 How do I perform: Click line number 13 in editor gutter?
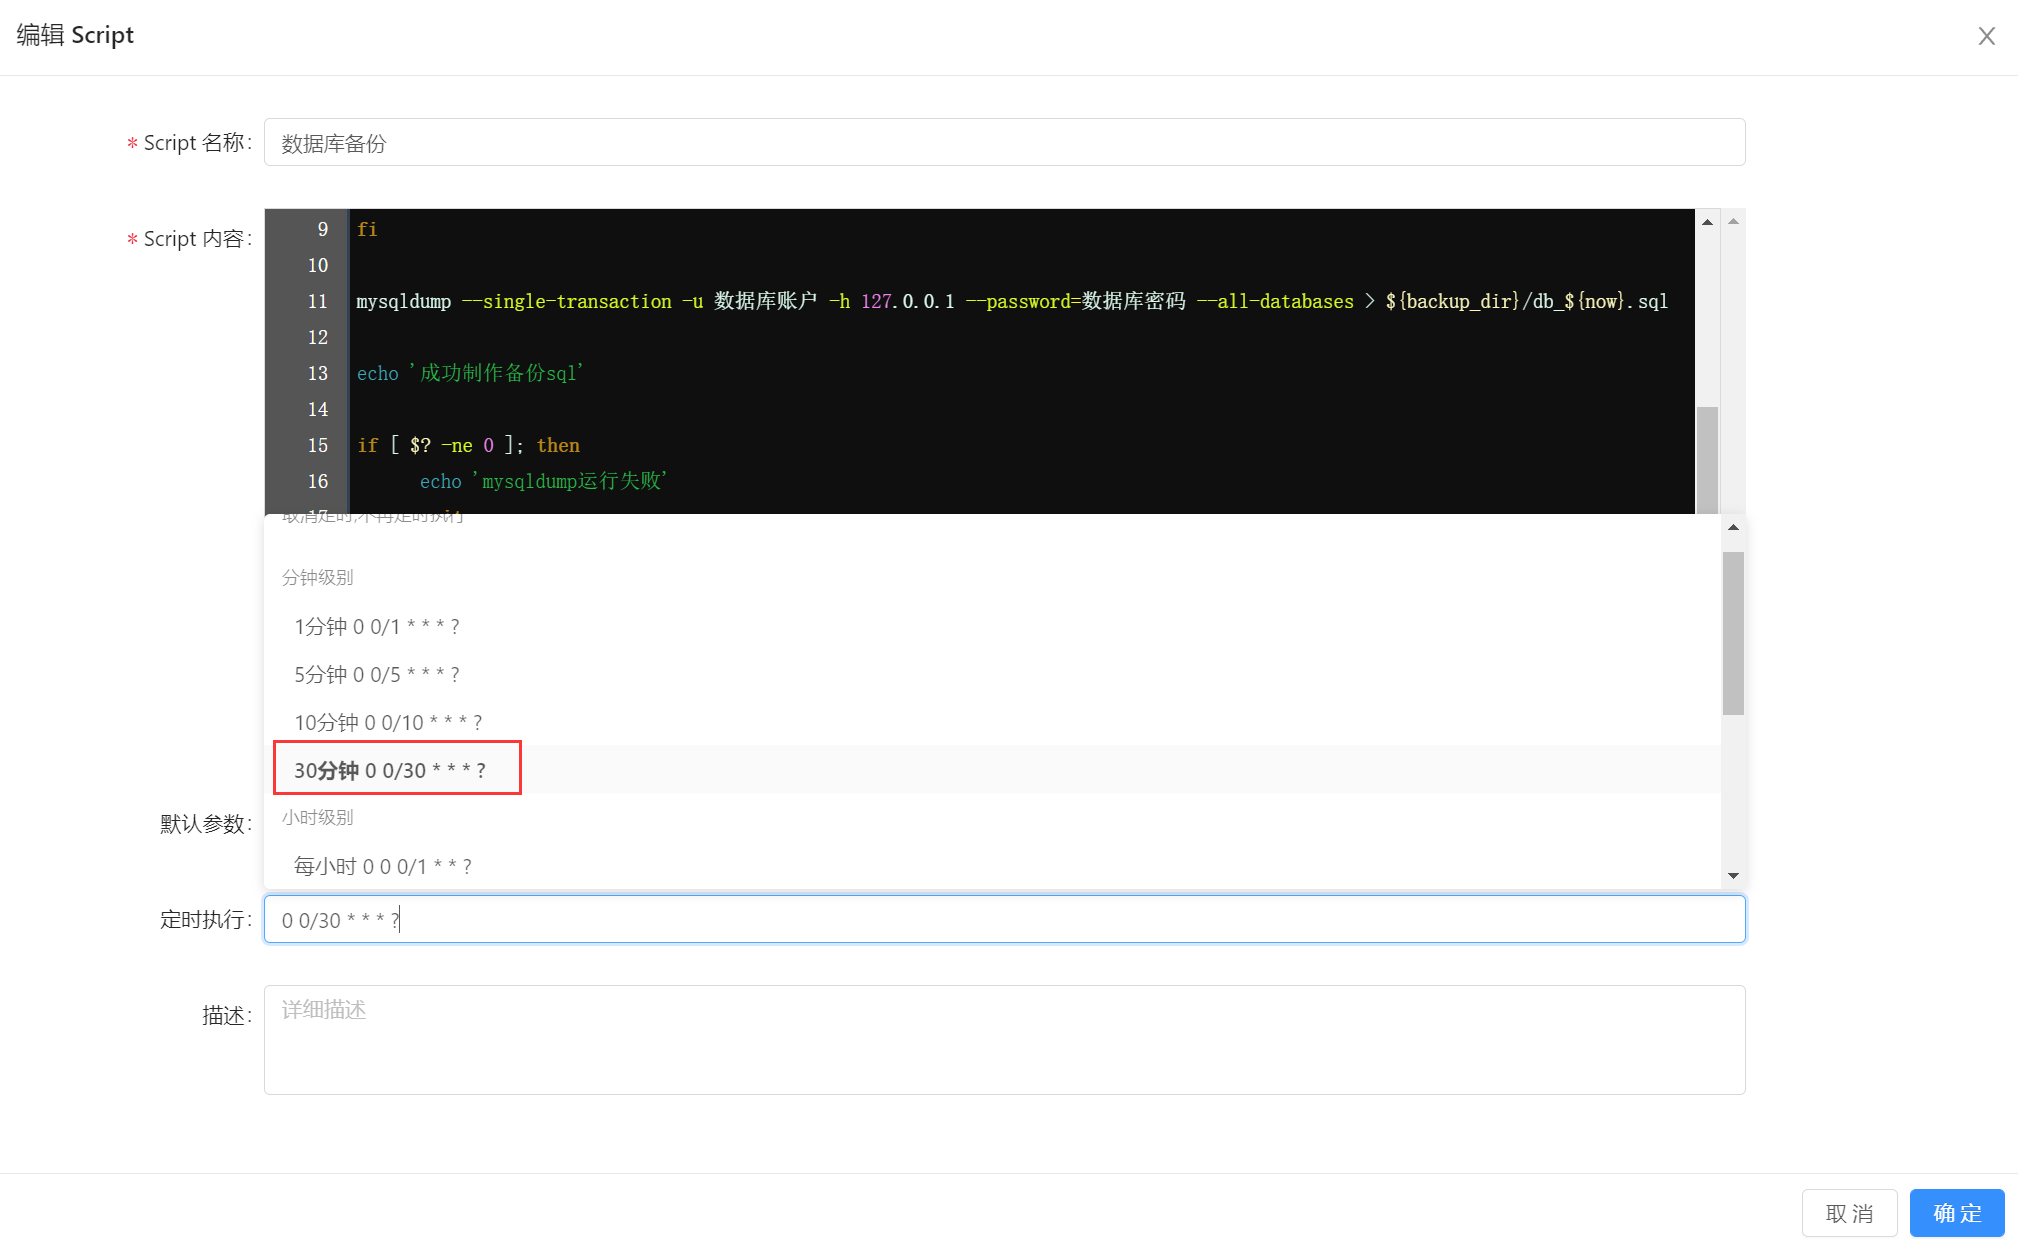317,374
